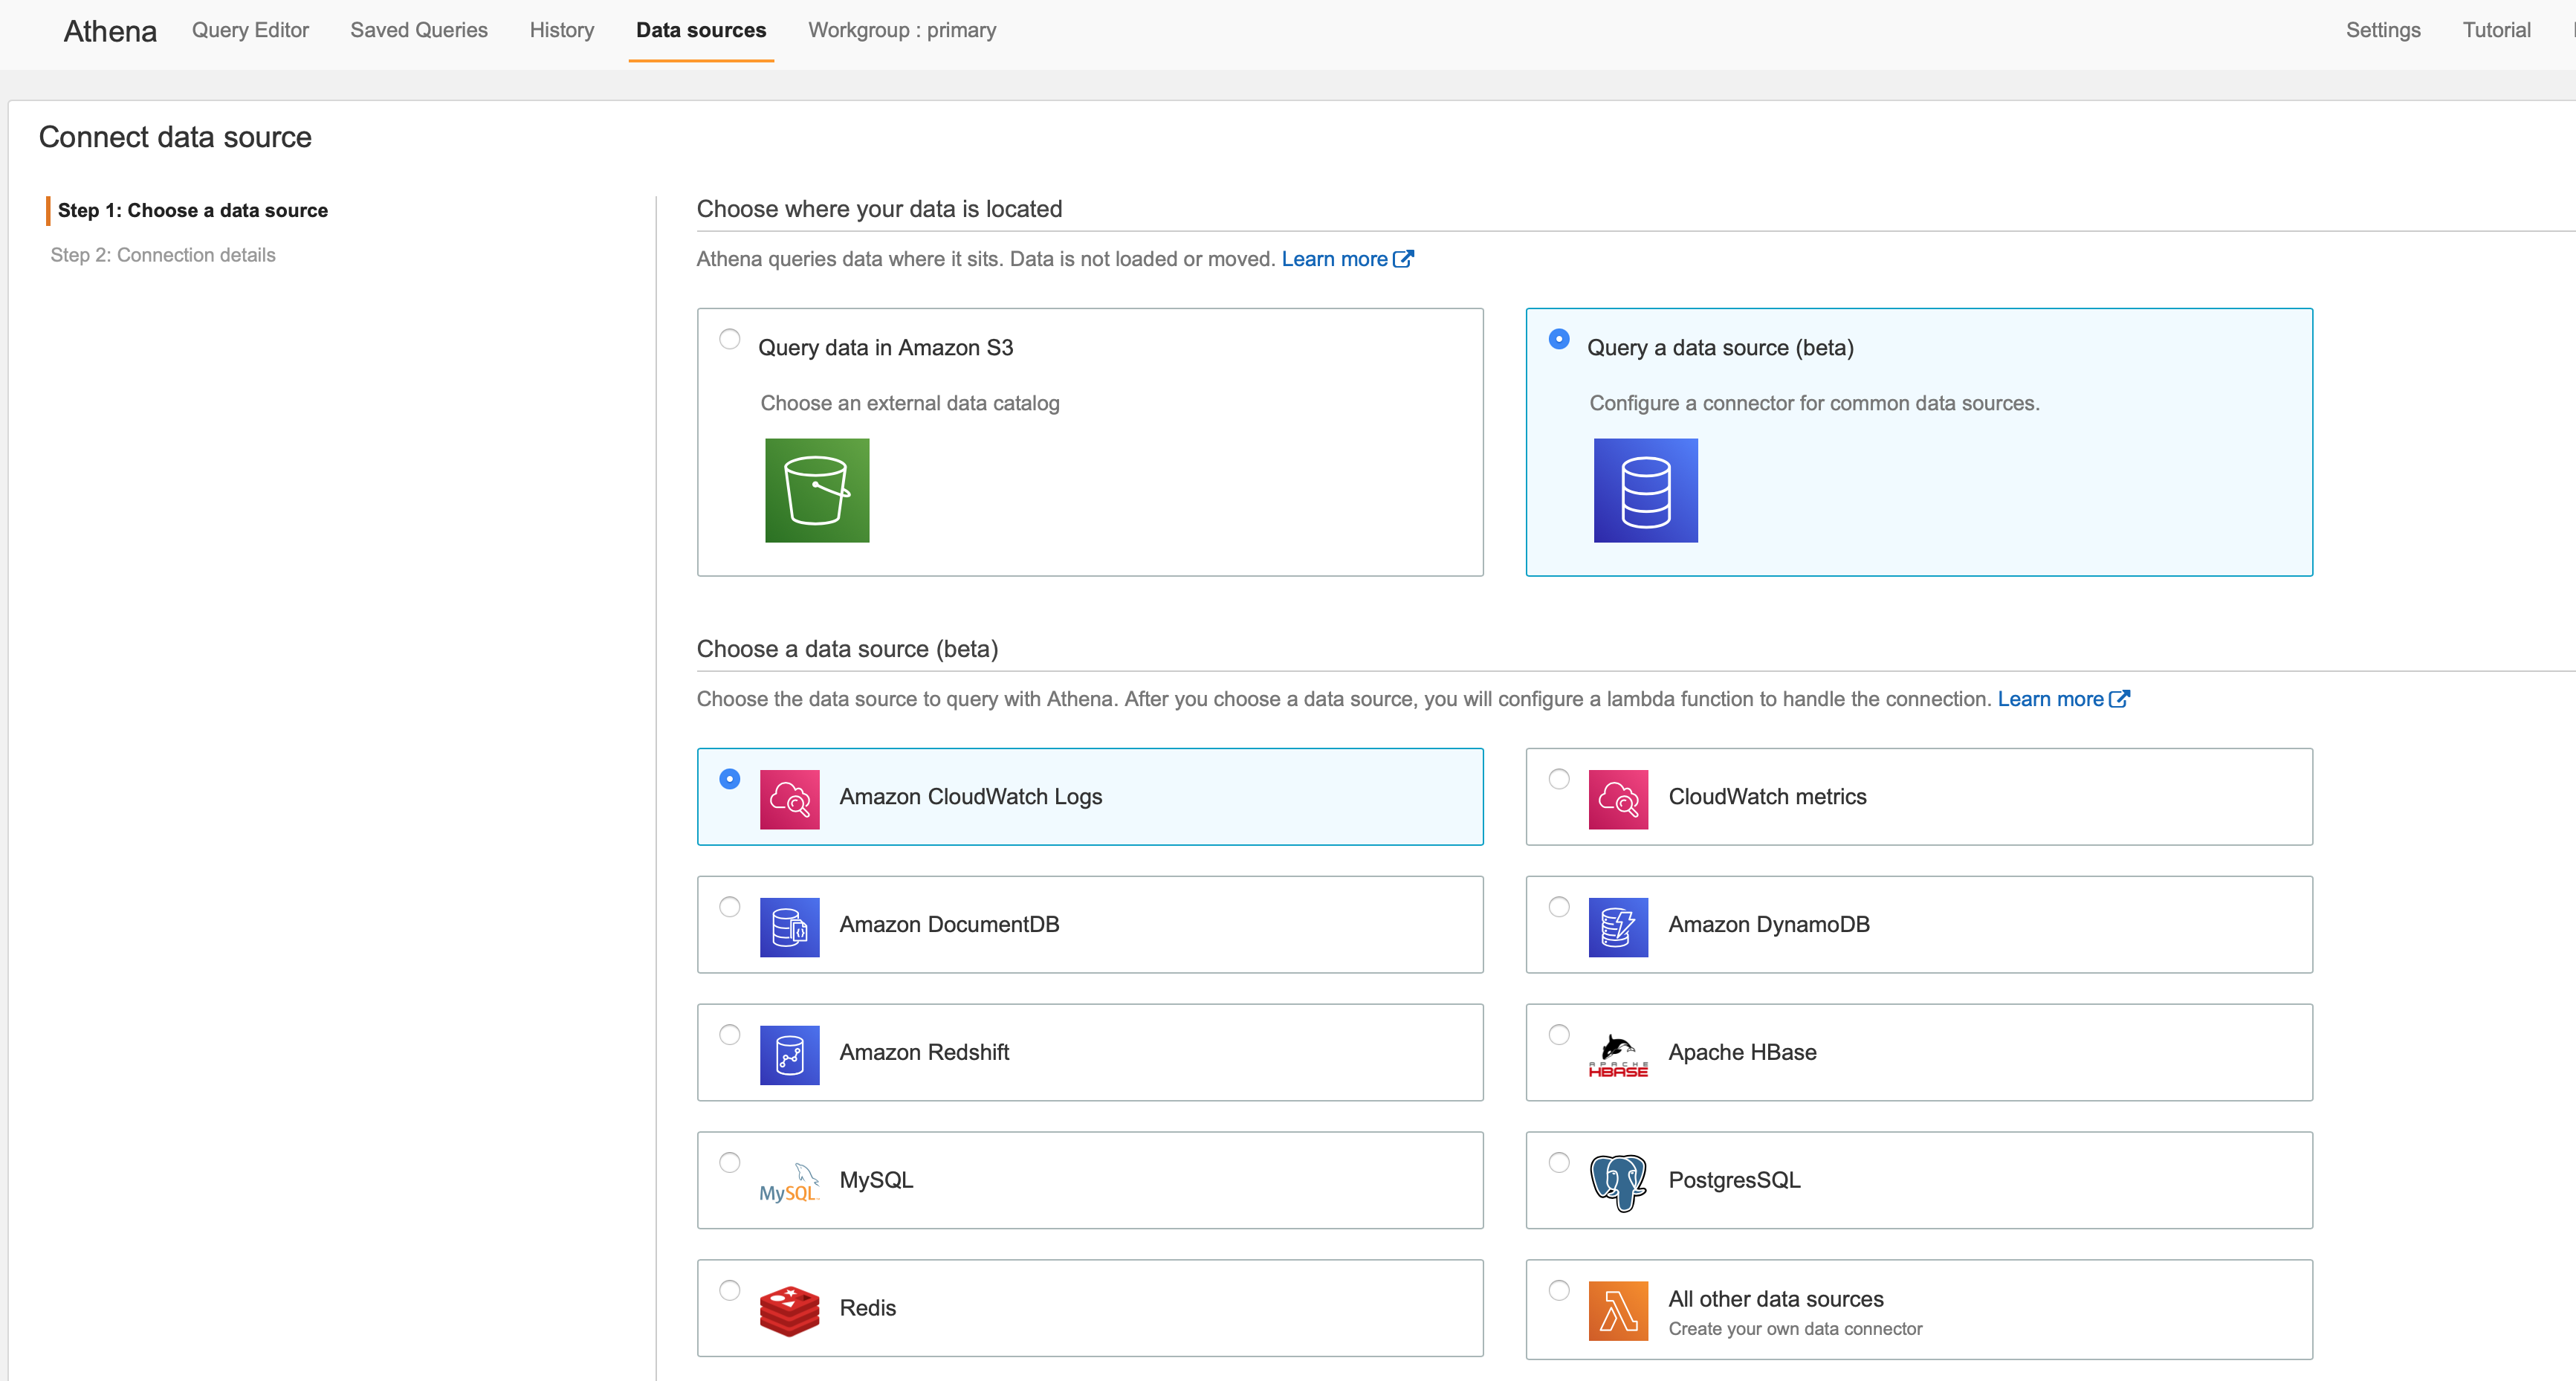
Task: Click the Apache HBase label
Action: pyautogui.click(x=1742, y=1053)
